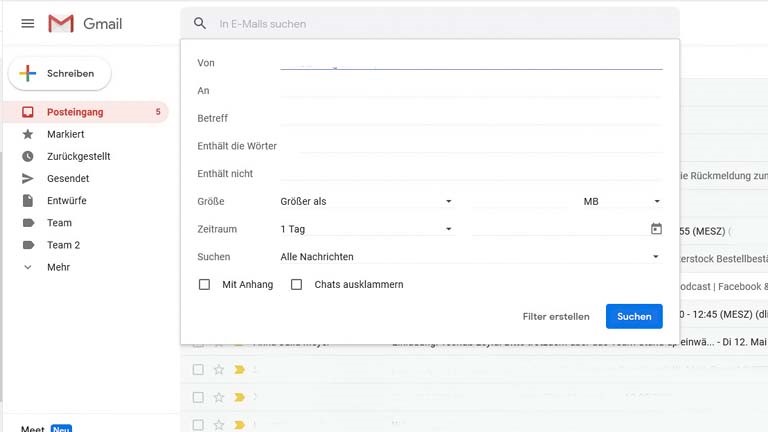
Task: Expand Mehr in the sidebar
Action: (x=58, y=267)
